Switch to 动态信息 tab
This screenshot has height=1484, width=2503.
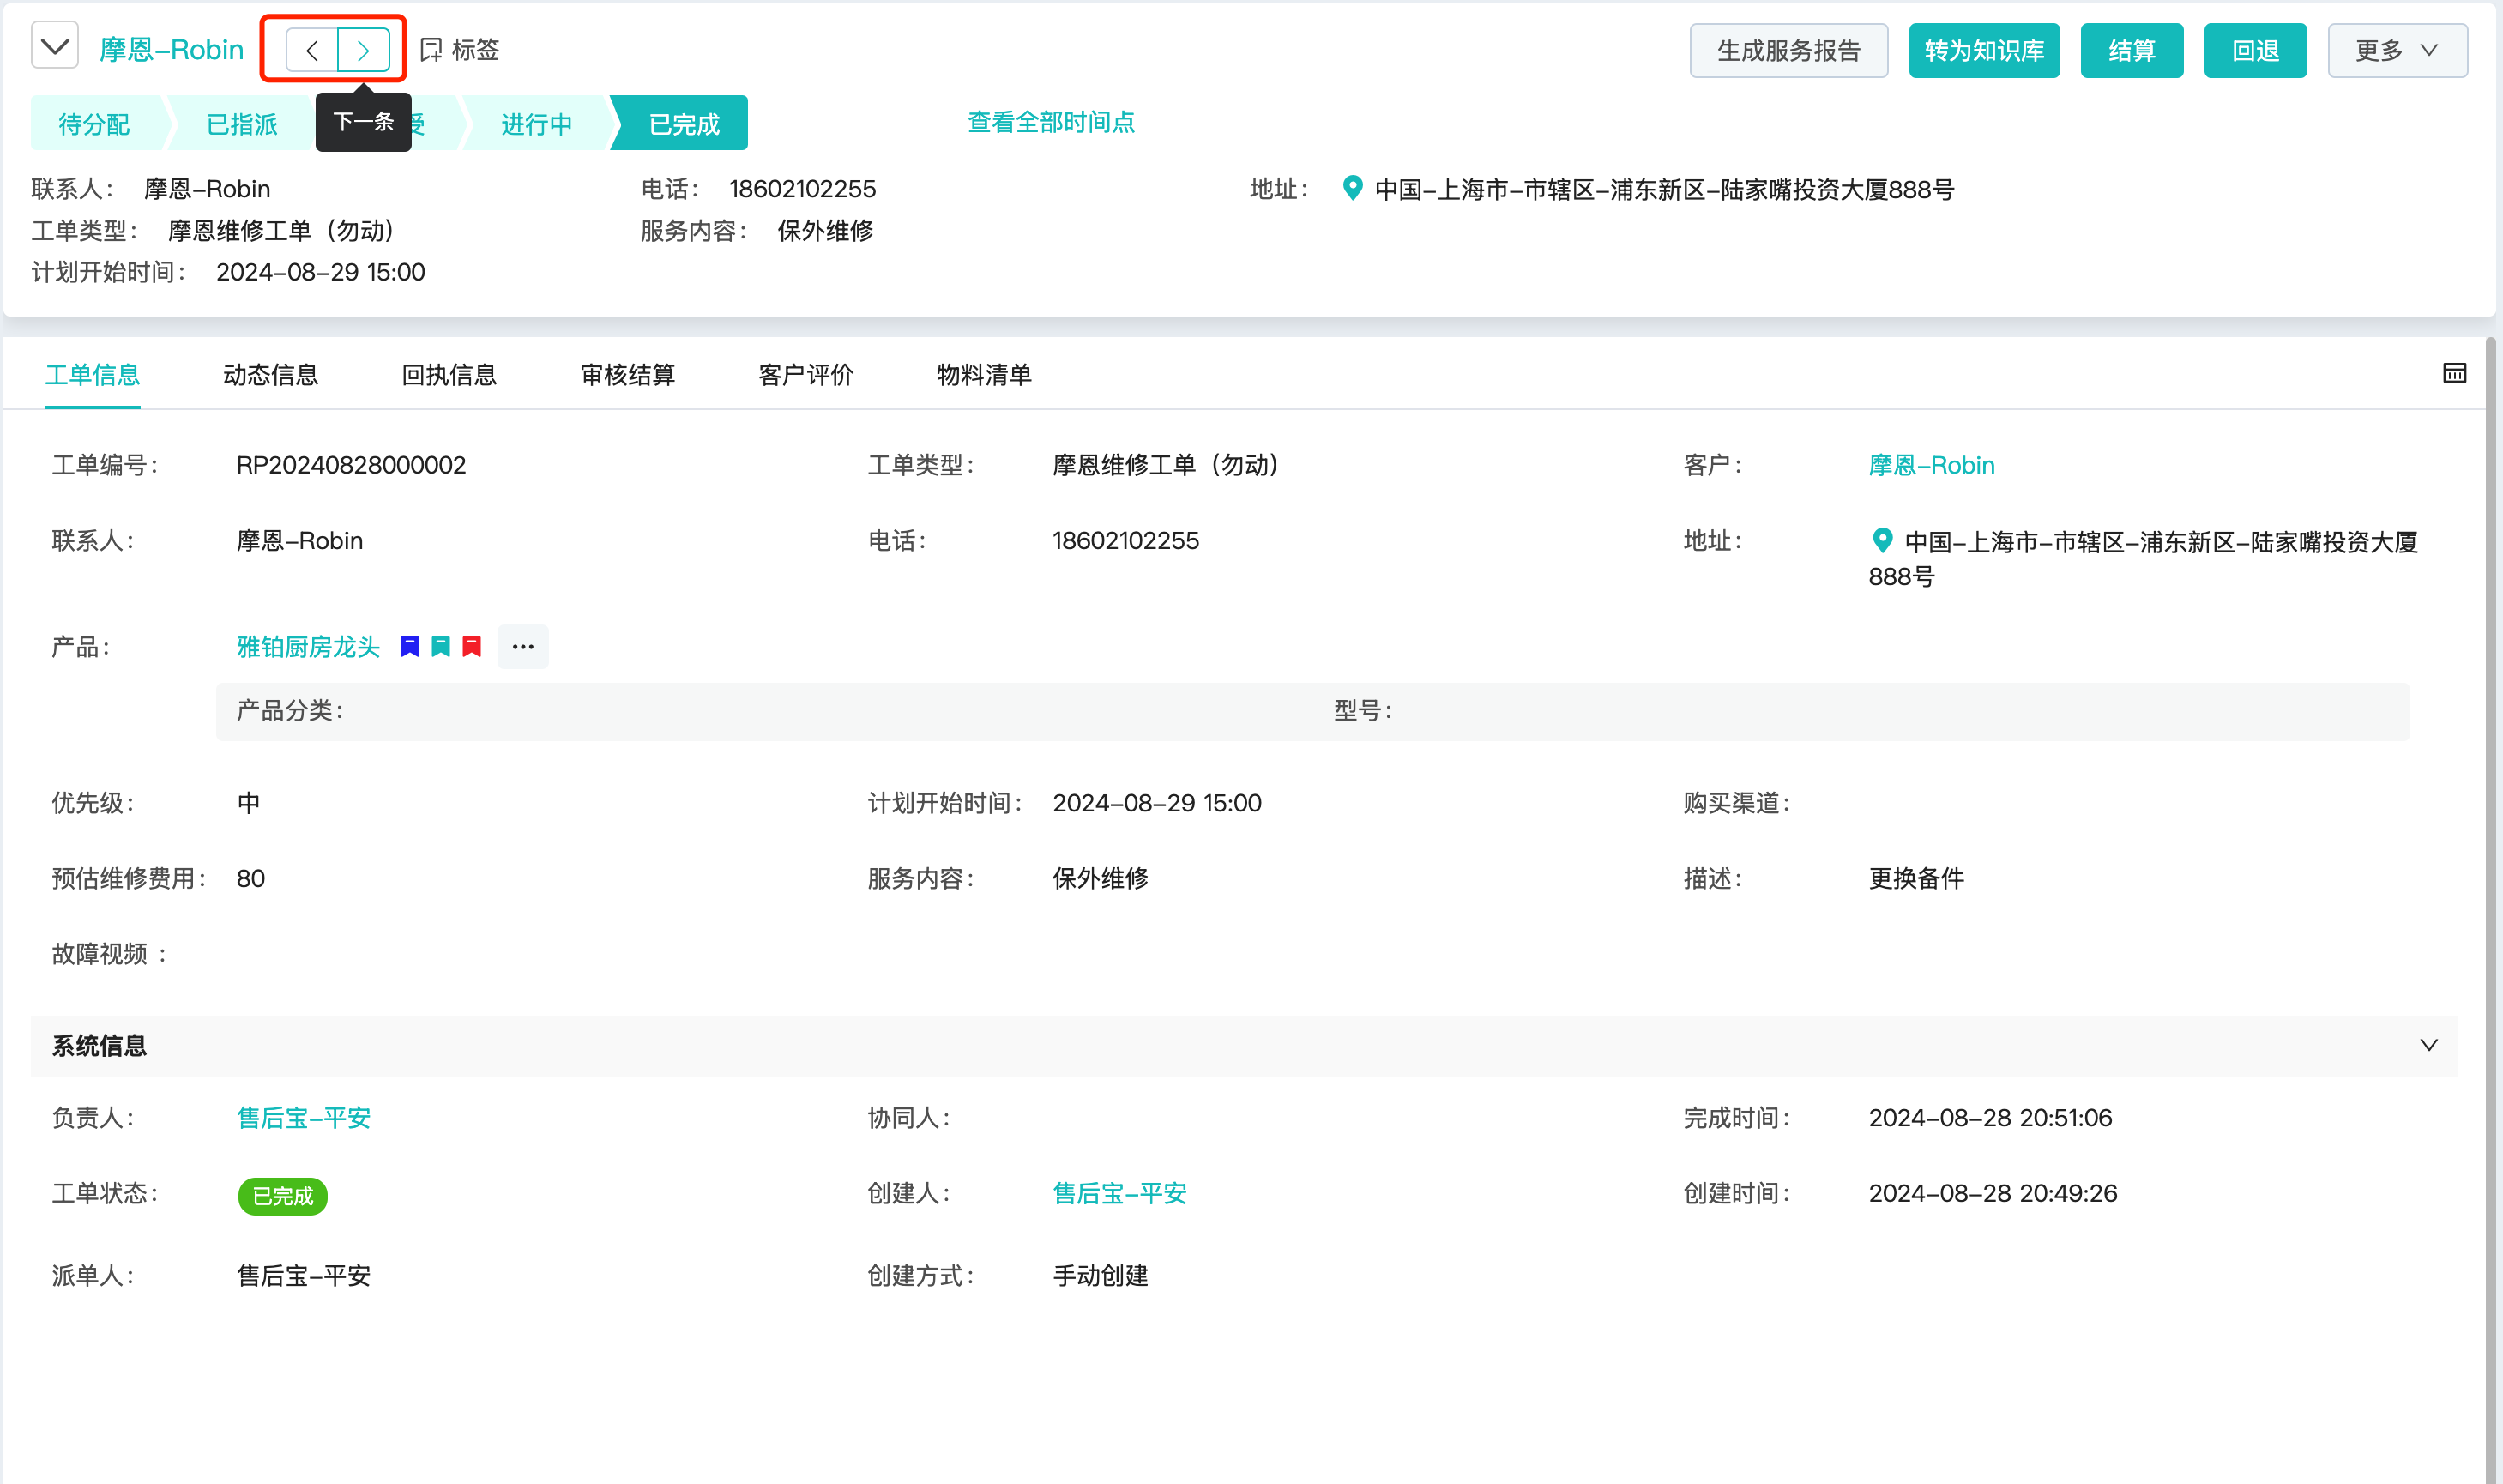pyautogui.click(x=270, y=375)
